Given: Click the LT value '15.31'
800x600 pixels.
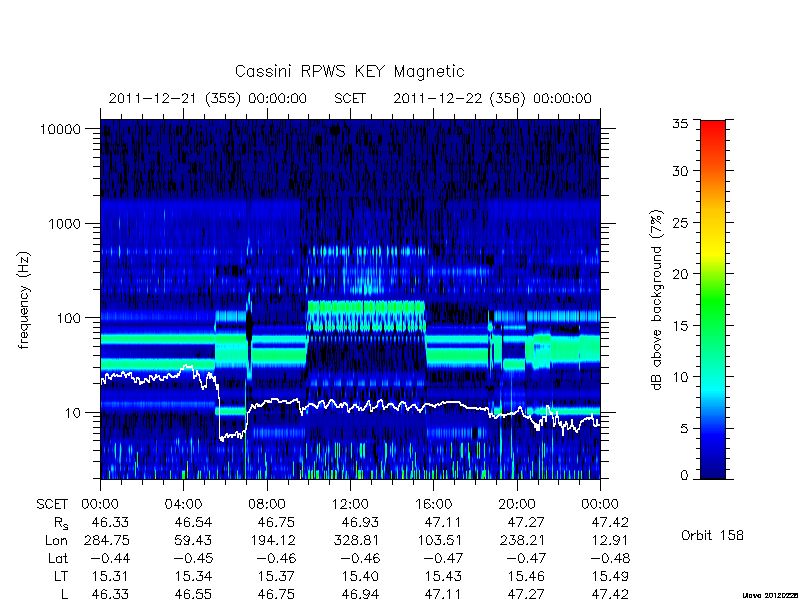Looking at the screenshot, I should point(110,577).
